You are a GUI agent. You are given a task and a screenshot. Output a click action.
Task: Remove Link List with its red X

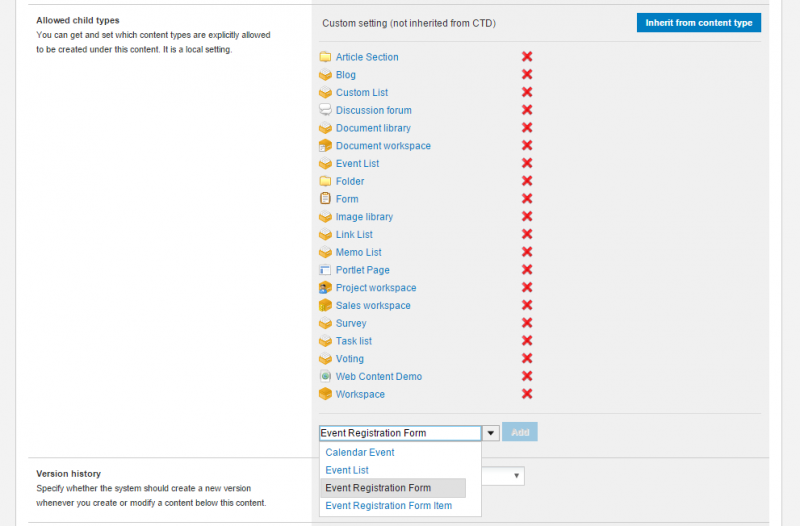point(527,234)
